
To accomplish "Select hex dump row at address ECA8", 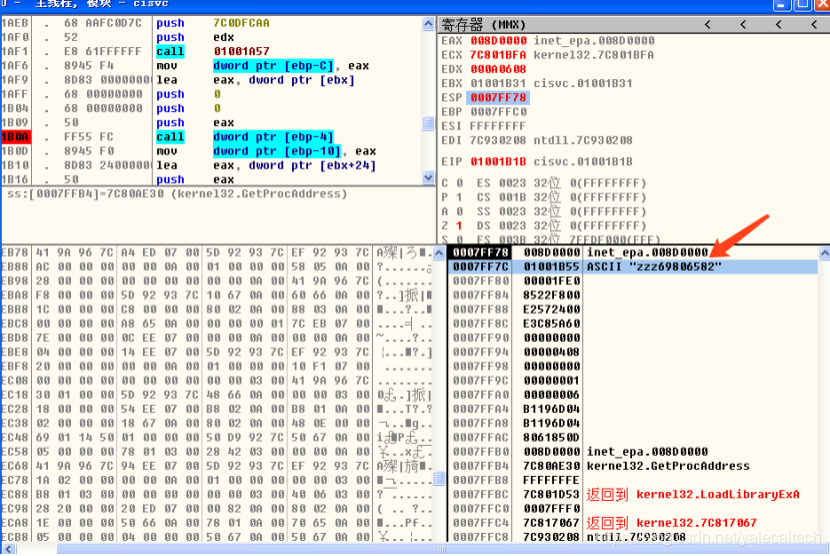I will click(x=217, y=523).
